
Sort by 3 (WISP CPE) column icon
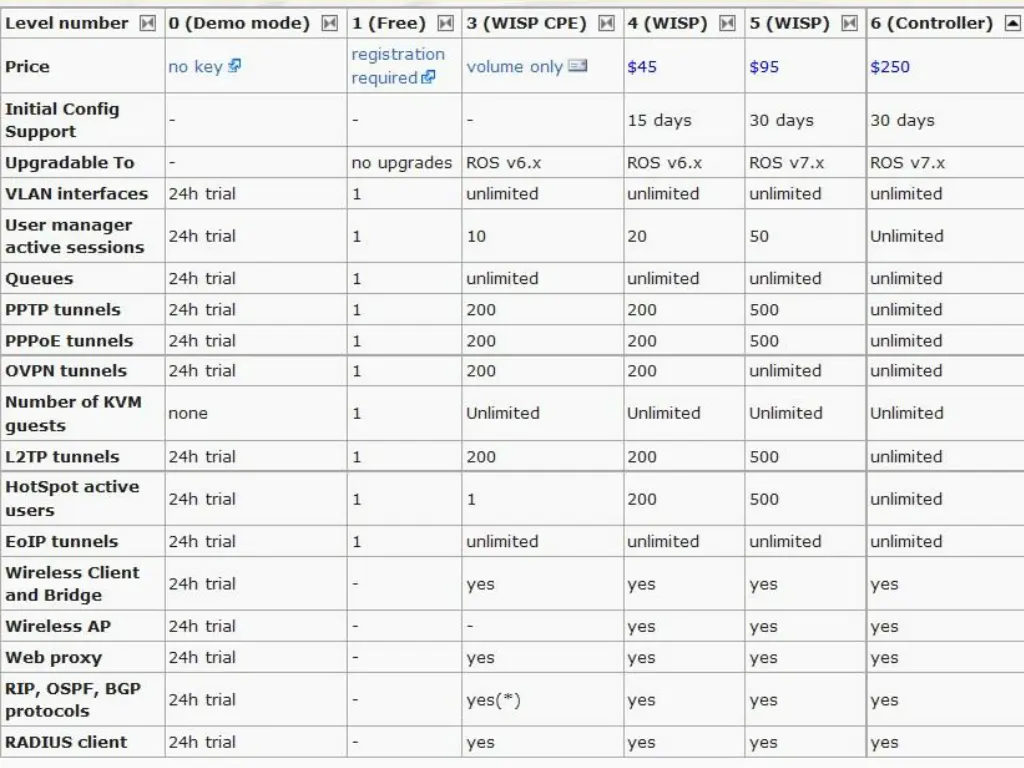pos(607,24)
